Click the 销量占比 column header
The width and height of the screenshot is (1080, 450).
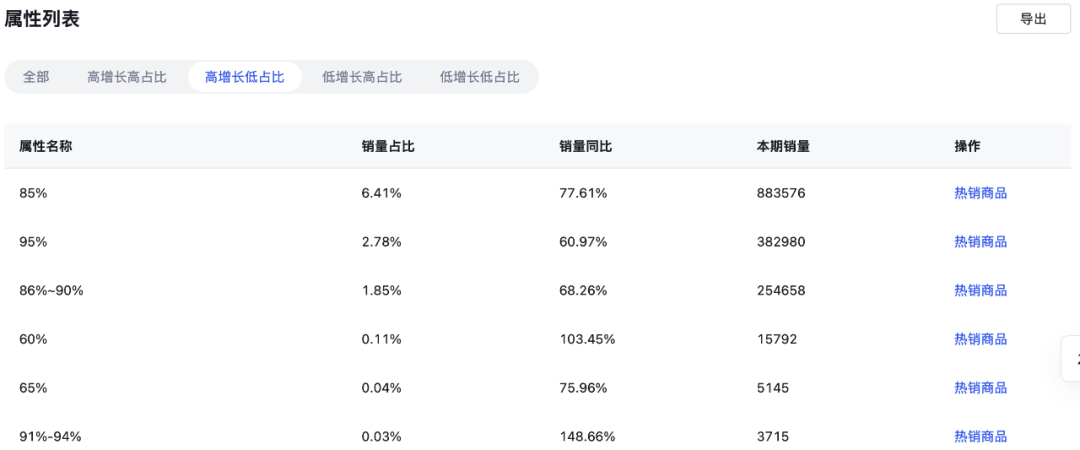pos(388,146)
